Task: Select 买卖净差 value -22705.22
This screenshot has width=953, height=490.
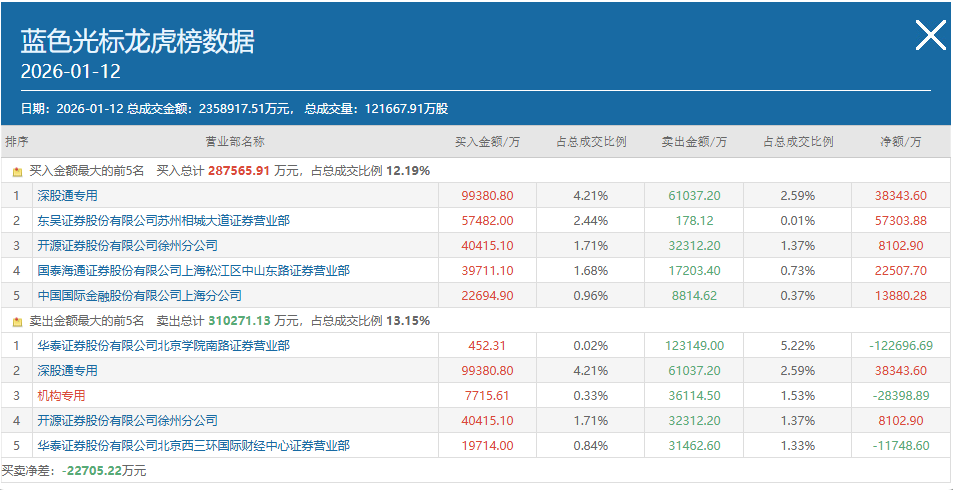Action: [91, 471]
